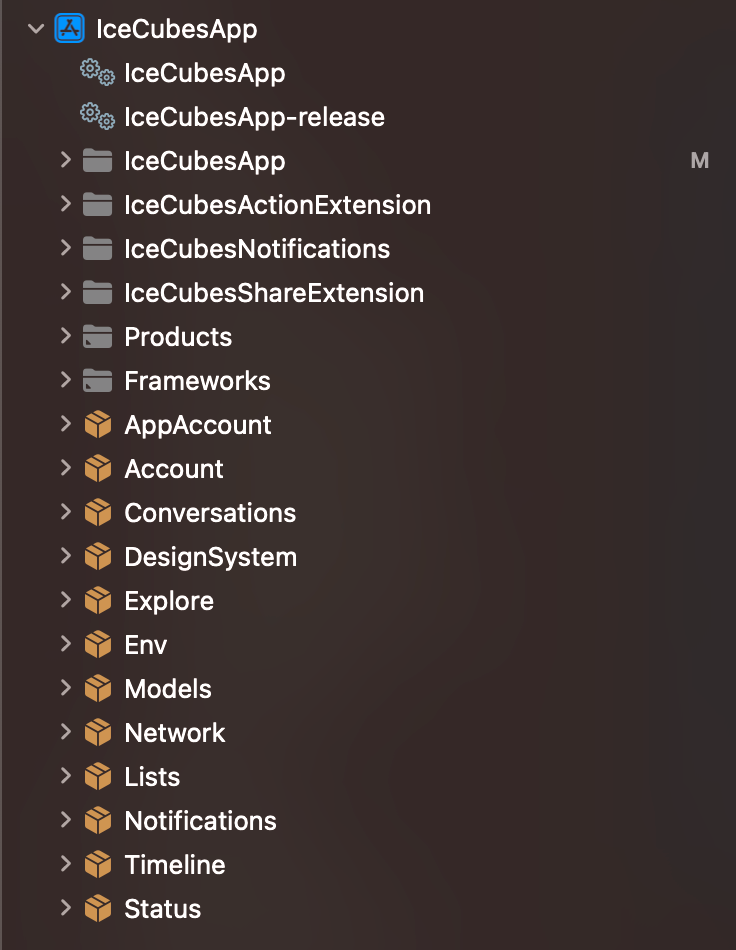Click the IceCubesApp configuration gears icon

[98, 72]
